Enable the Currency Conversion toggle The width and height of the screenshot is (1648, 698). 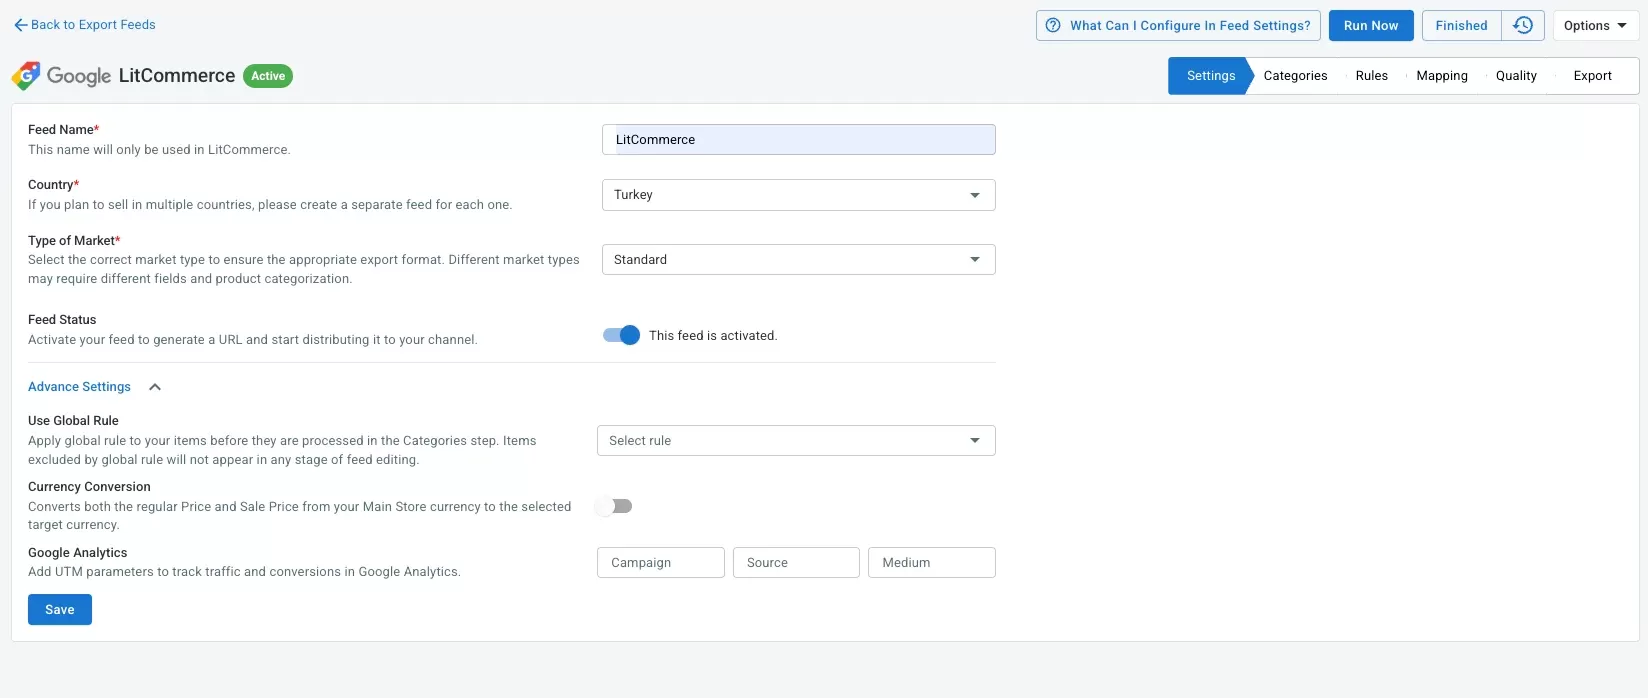614,506
